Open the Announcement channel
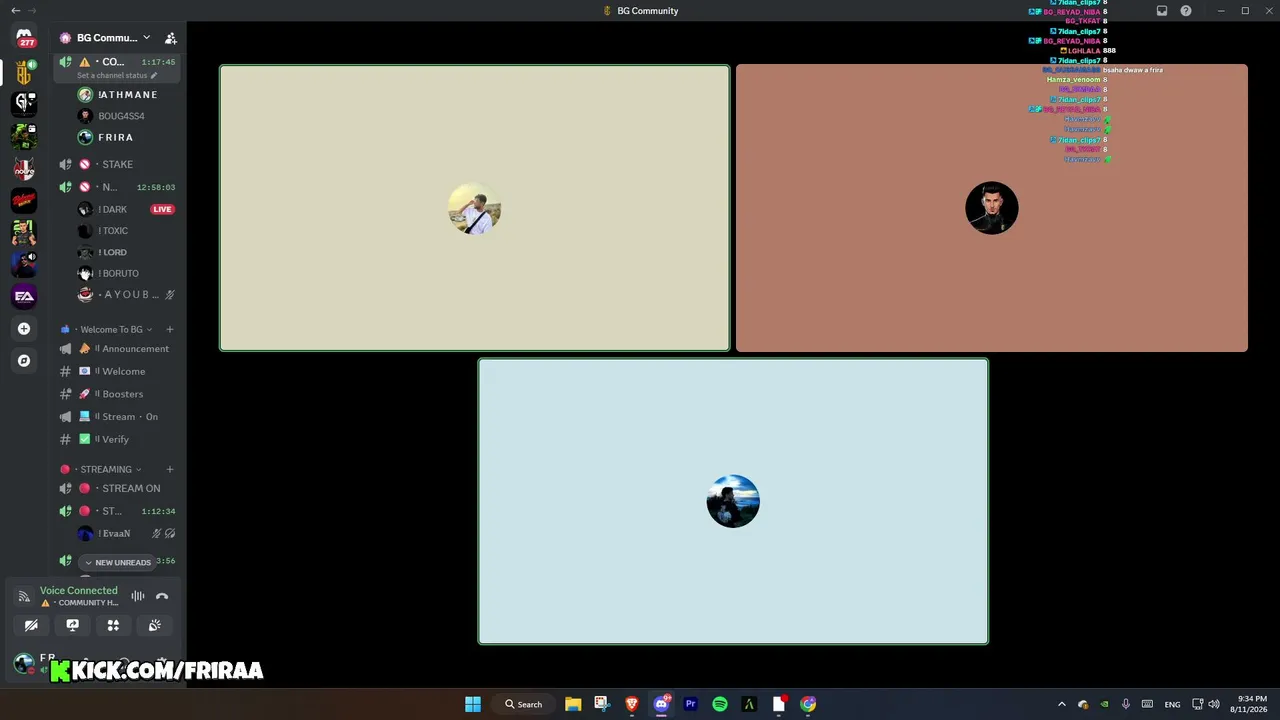The width and height of the screenshot is (1280, 720). [118, 349]
